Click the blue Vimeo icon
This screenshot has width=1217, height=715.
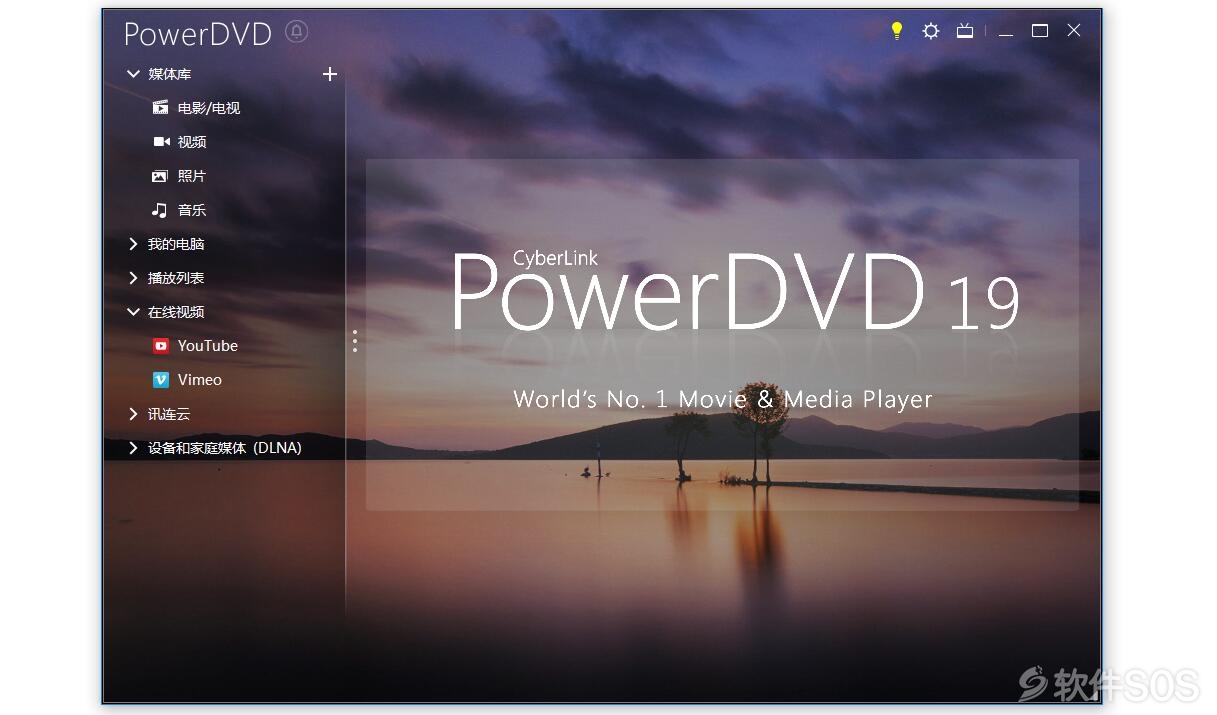pyautogui.click(x=160, y=380)
